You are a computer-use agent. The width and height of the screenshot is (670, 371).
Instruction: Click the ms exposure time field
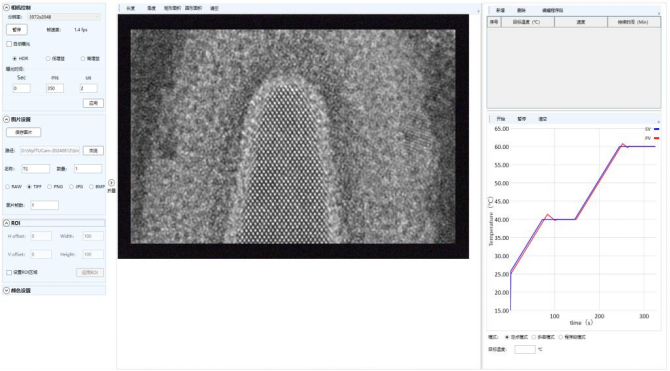[x=55, y=88]
